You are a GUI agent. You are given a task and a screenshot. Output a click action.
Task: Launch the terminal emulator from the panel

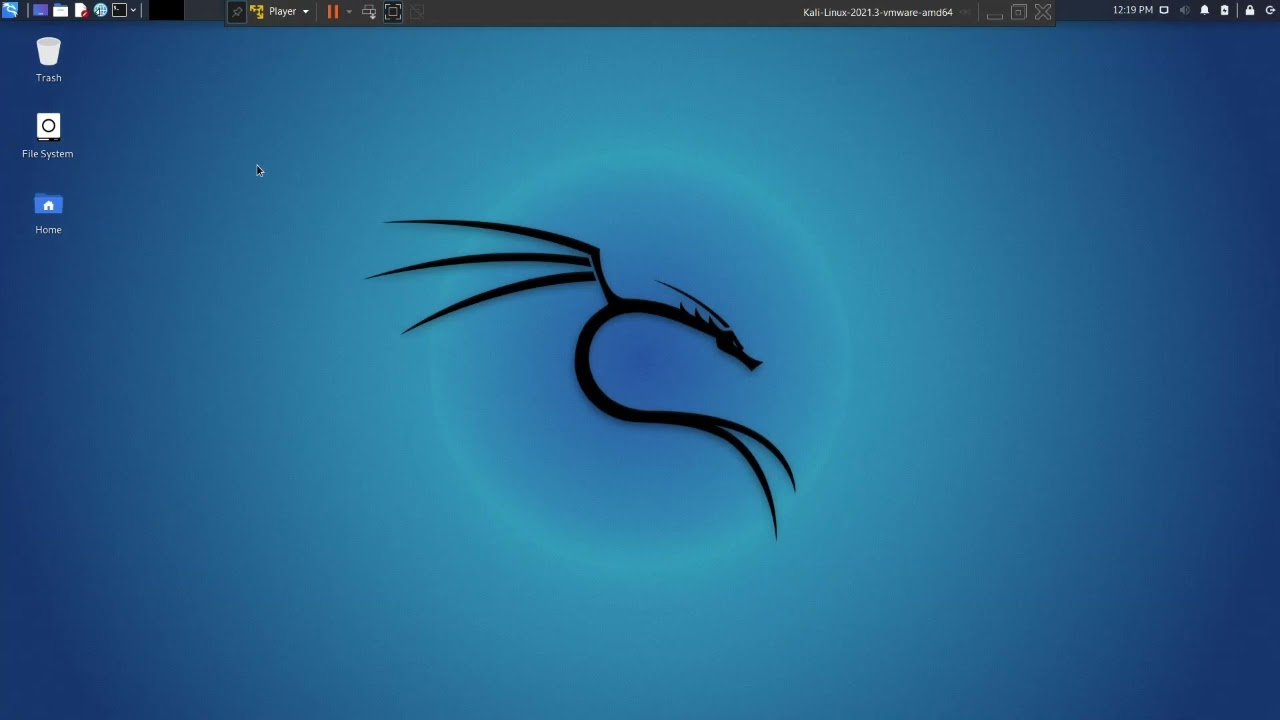point(119,11)
